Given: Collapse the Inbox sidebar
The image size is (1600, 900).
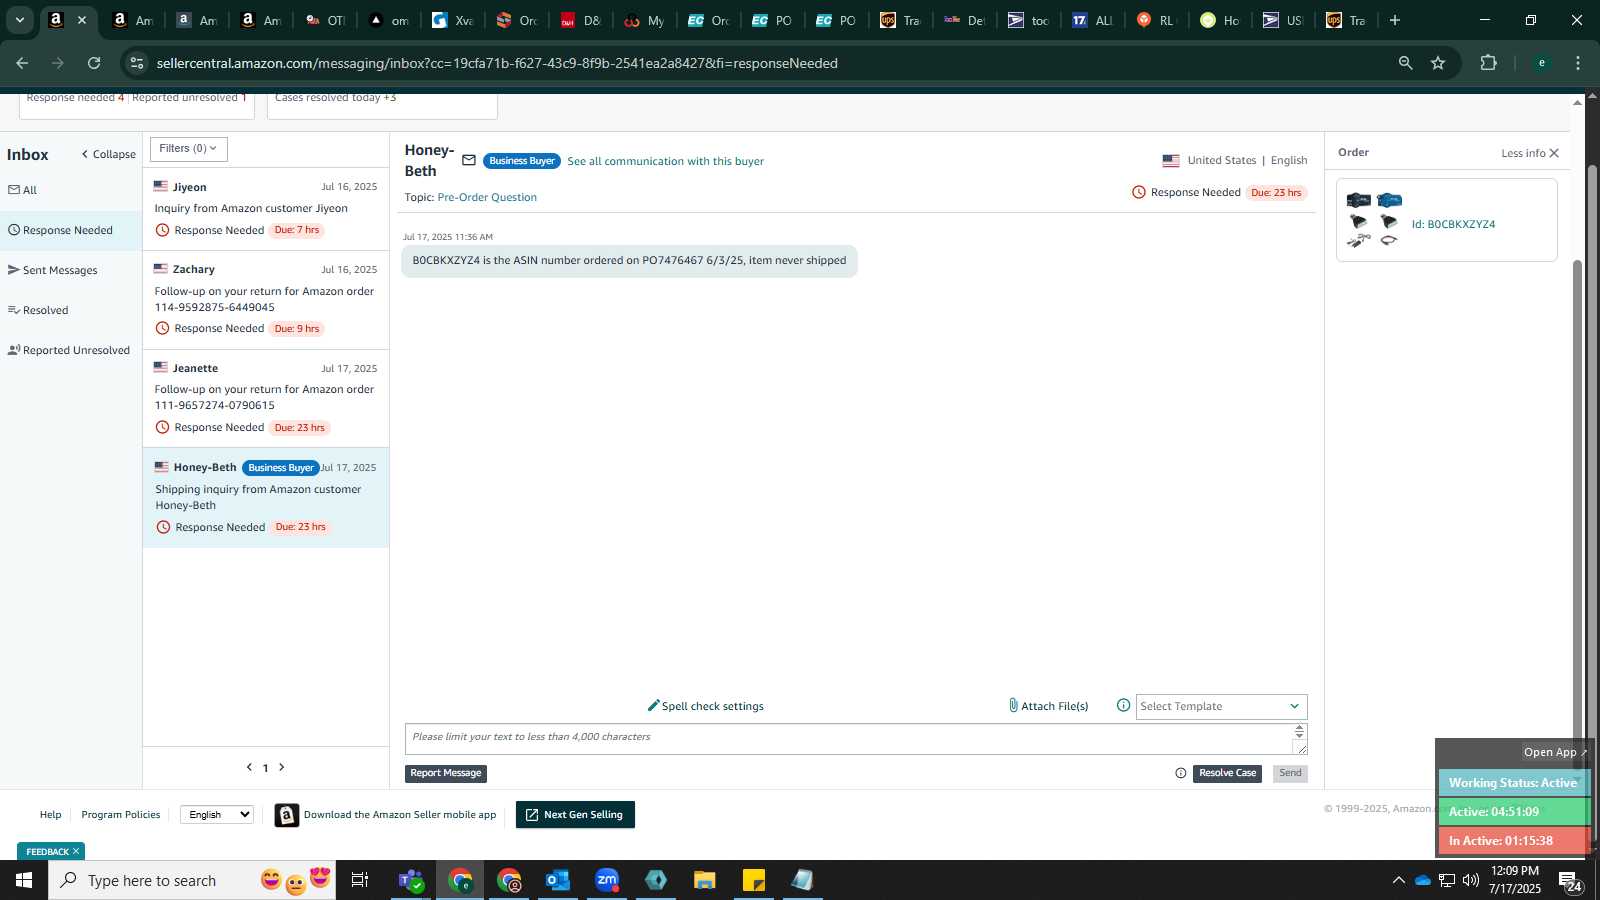Looking at the screenshot, I should click(x=108, y=154).
